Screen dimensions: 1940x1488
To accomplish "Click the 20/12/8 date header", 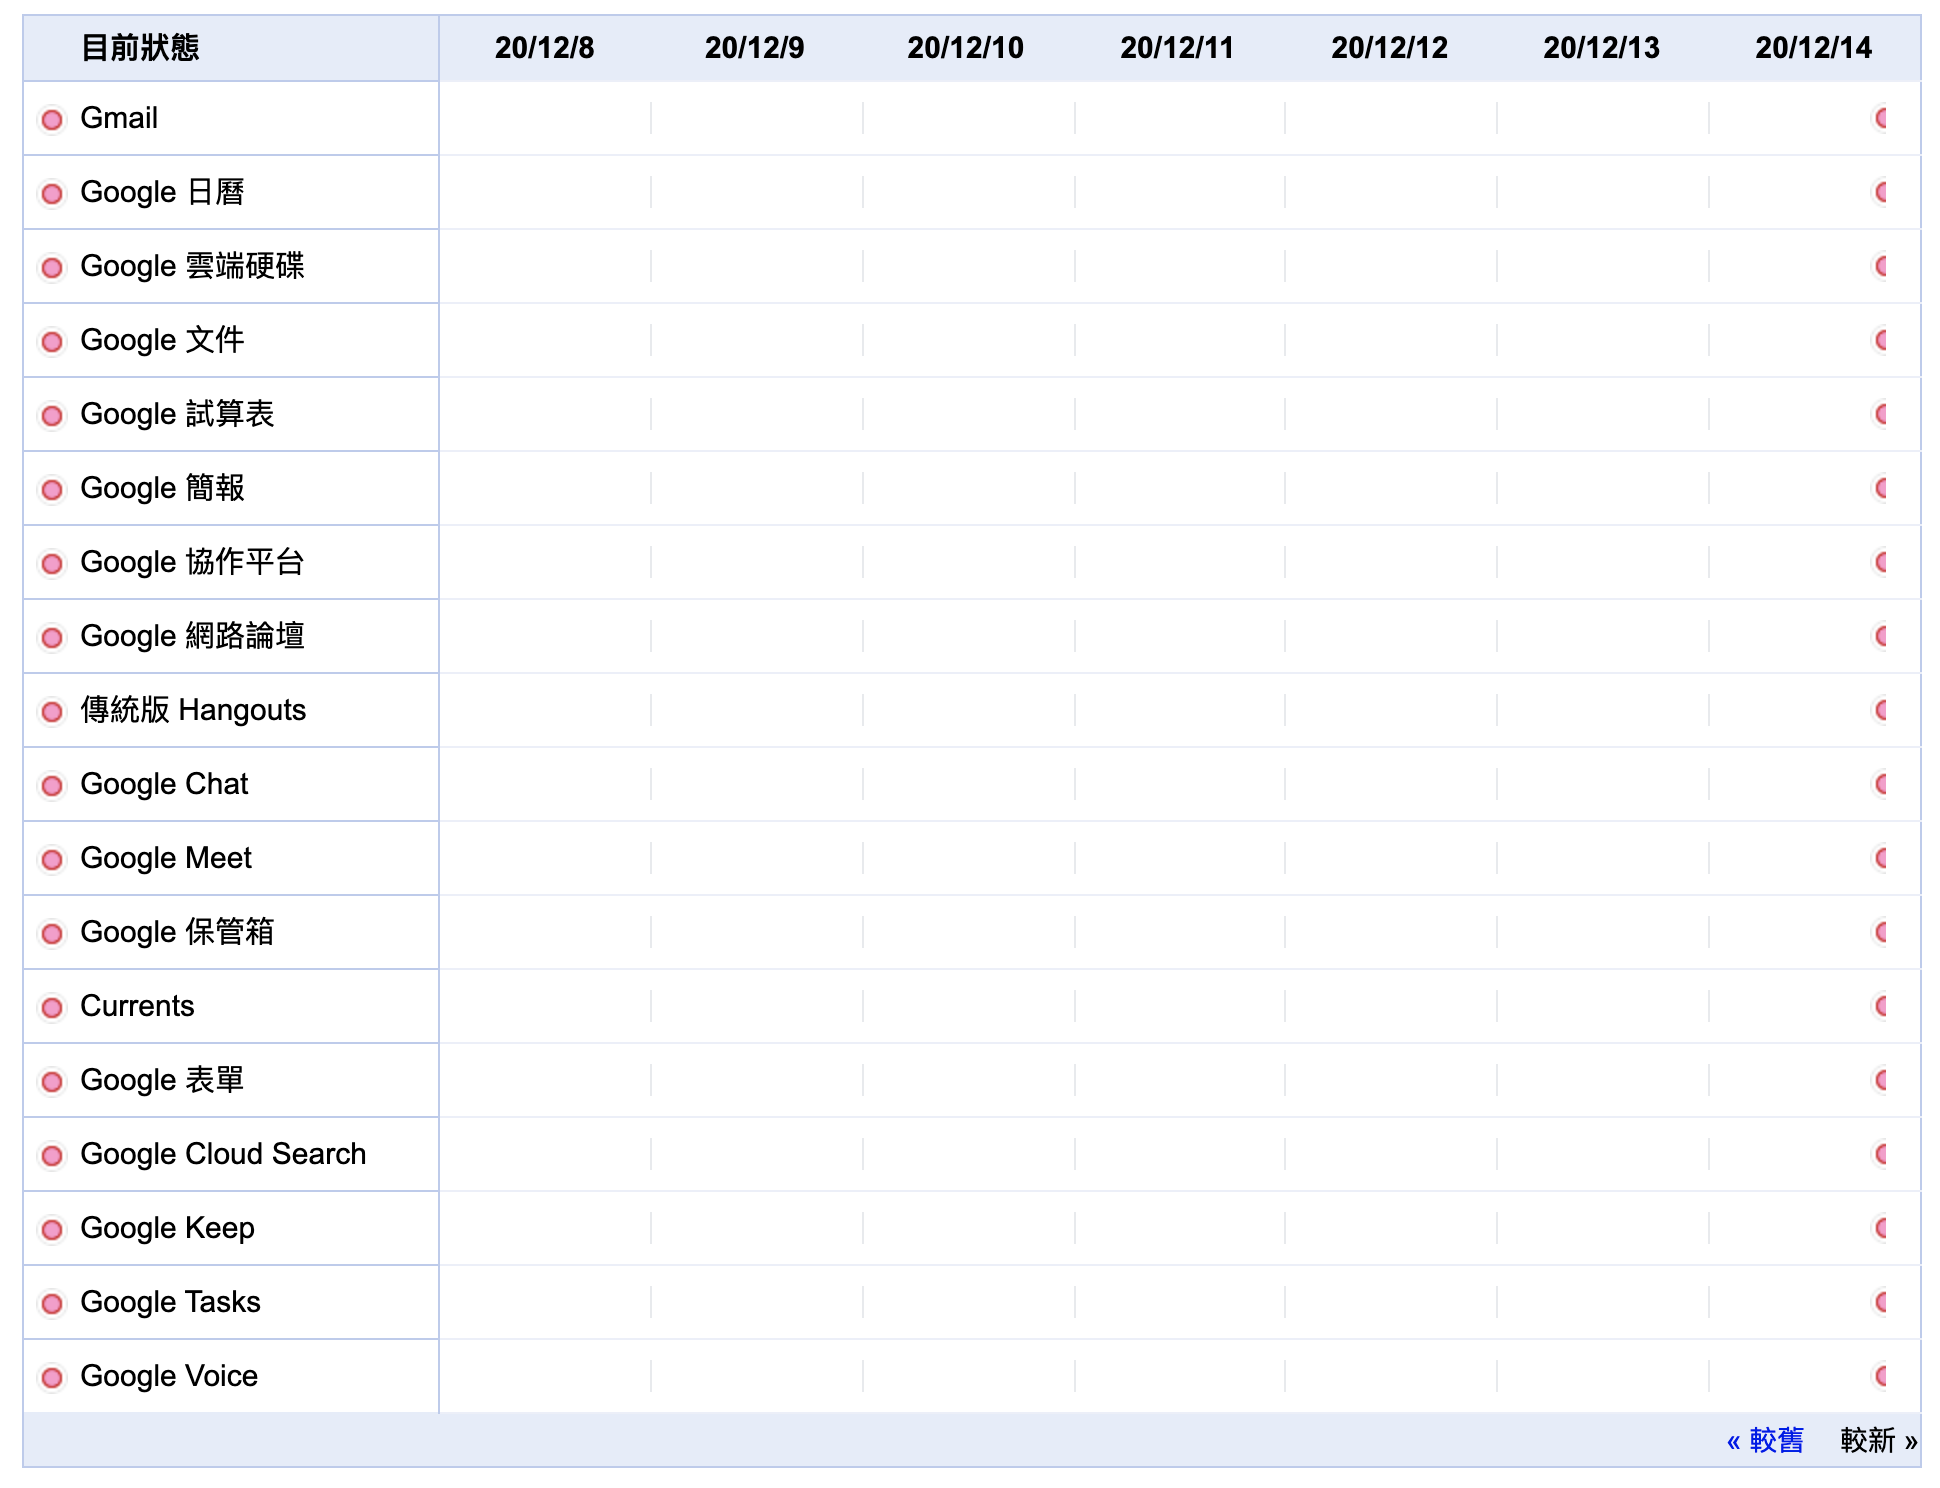I will click(545, 48).
